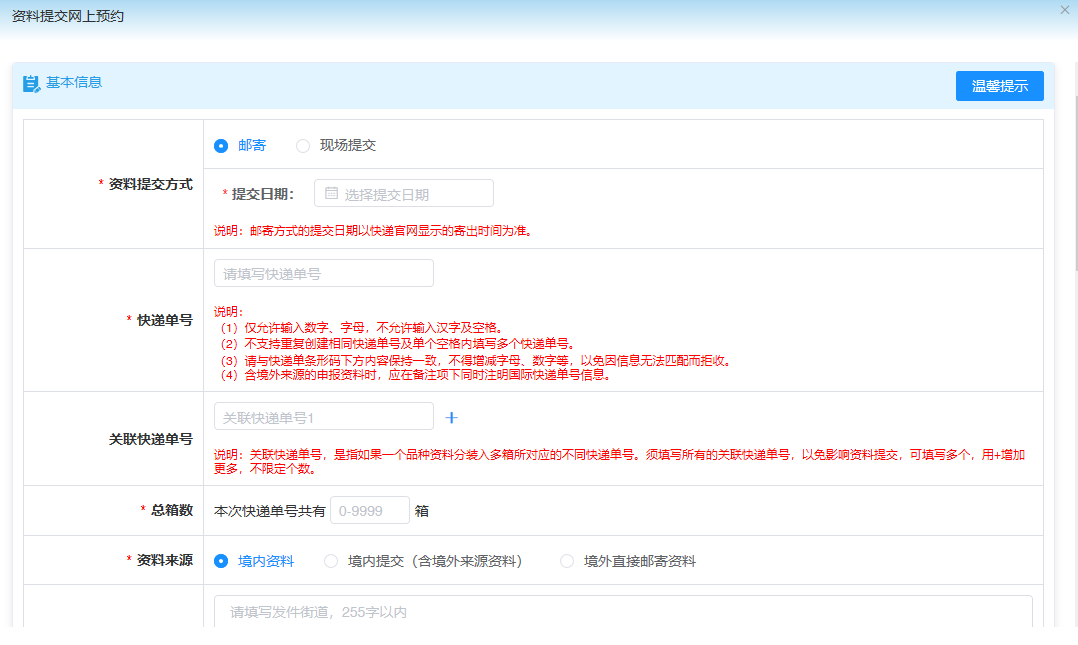Image resolution: width=1078 pixels, height=645 pixels.
Task: Click the 总箱数 row label
Action: pyautogui.click(x=160, y=510)
